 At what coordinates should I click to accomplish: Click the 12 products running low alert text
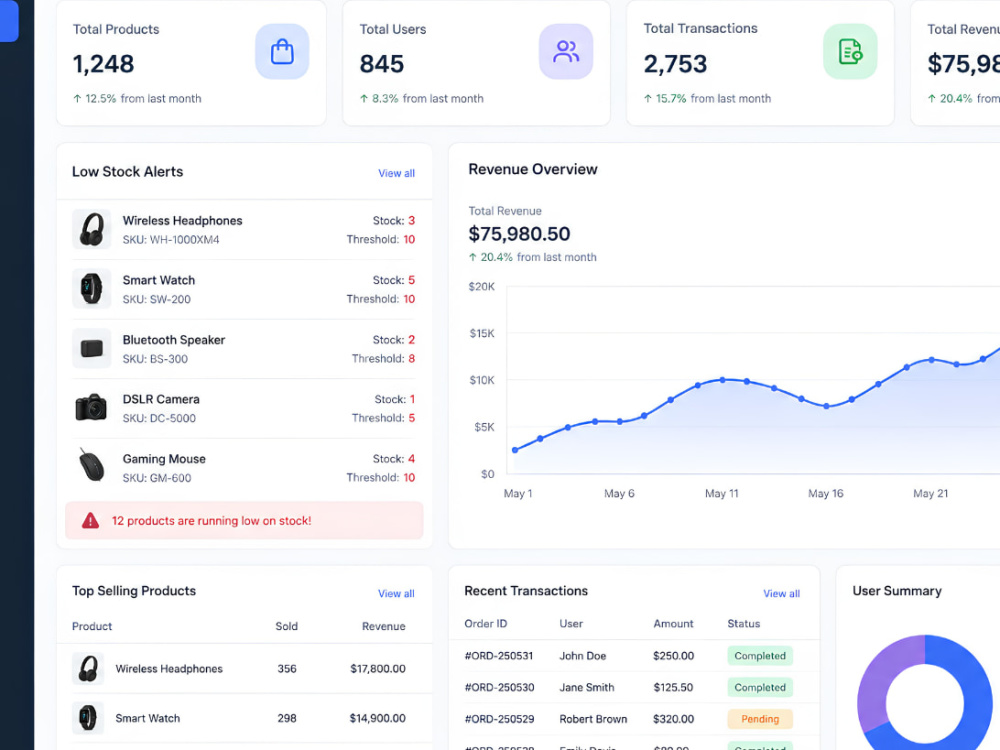212,520
